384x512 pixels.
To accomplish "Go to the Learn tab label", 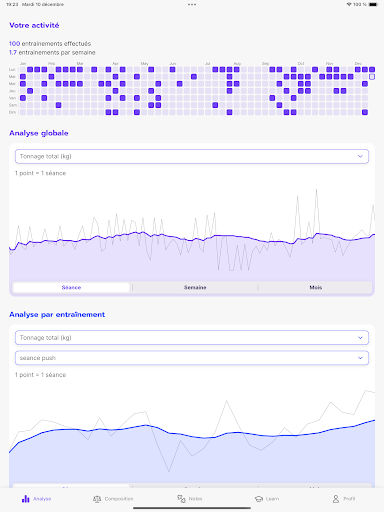I will [x=272, y=499].
